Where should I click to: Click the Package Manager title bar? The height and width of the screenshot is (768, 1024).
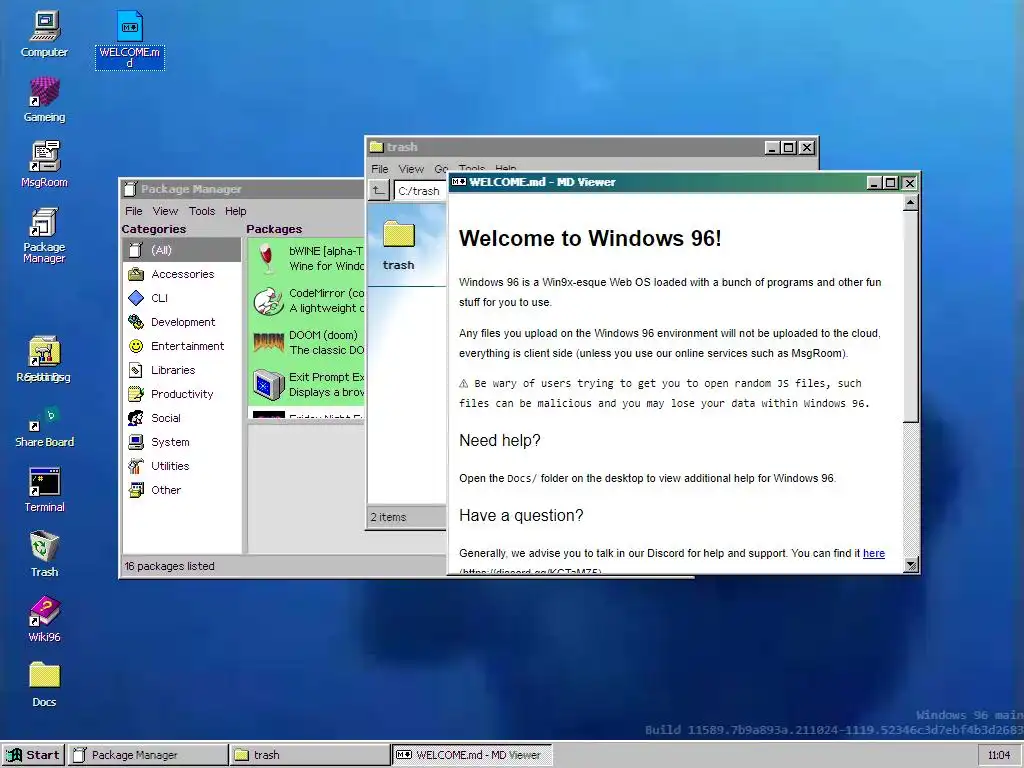tap(243, 189)
